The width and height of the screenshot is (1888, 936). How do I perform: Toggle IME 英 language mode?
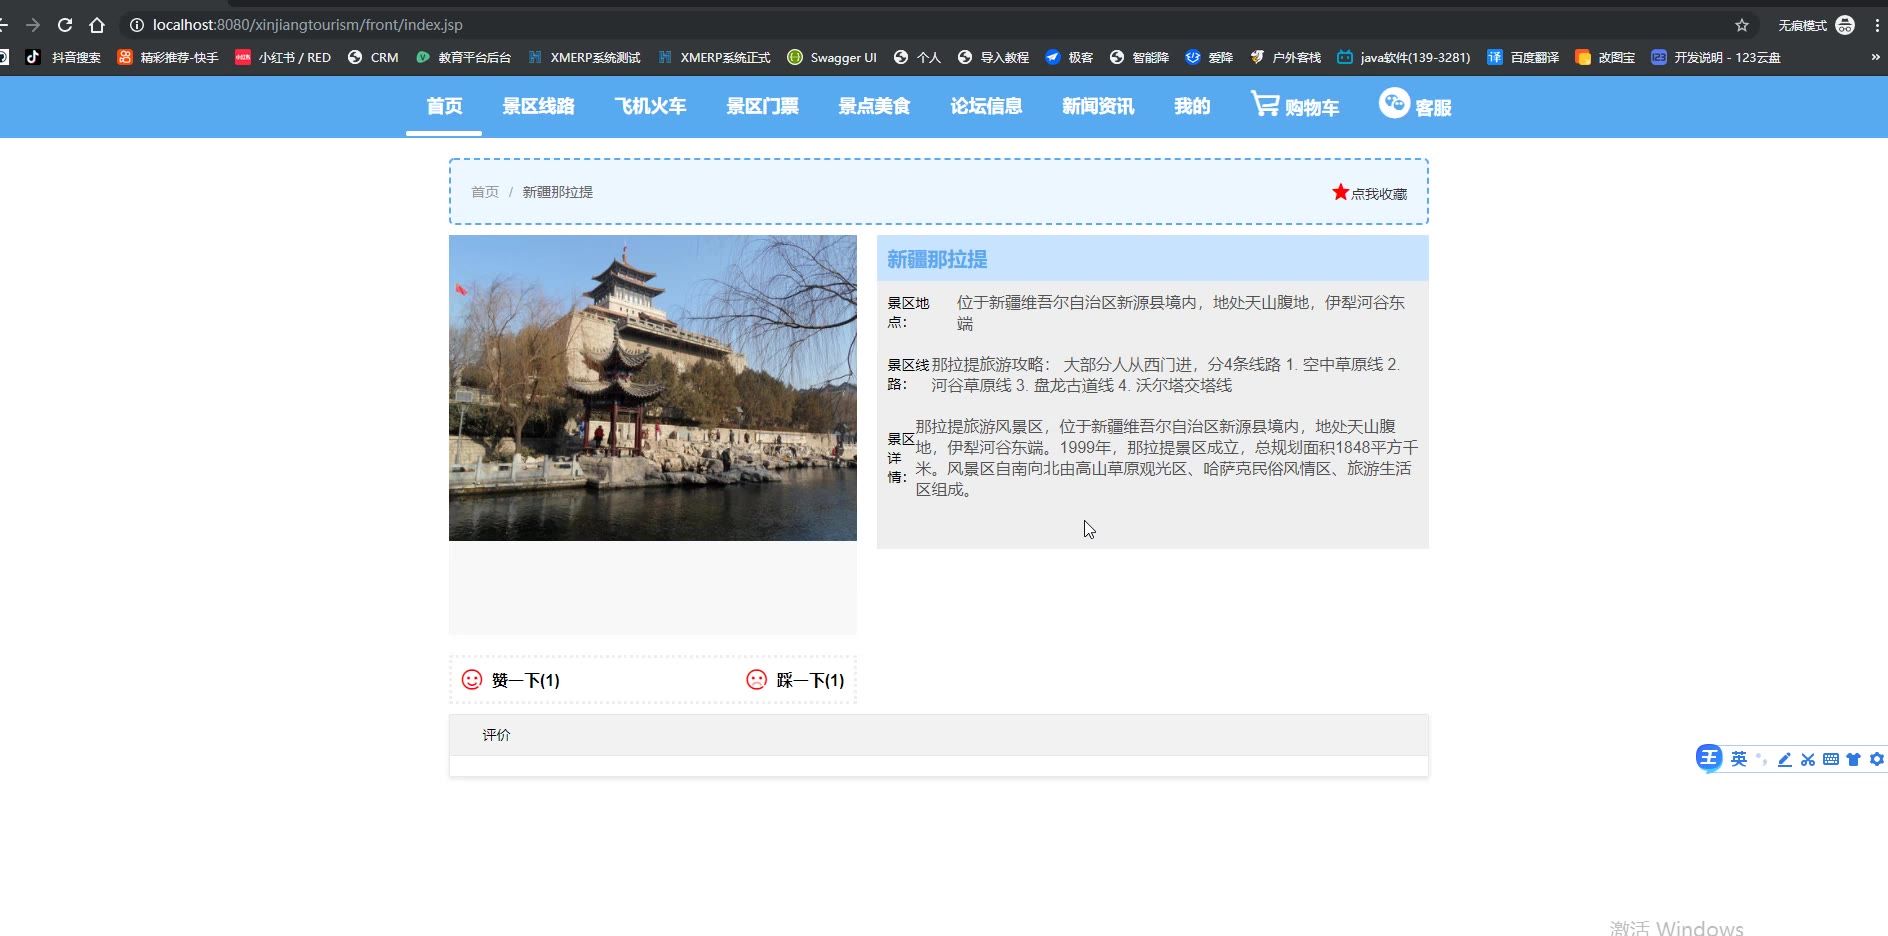point(1739,759)
